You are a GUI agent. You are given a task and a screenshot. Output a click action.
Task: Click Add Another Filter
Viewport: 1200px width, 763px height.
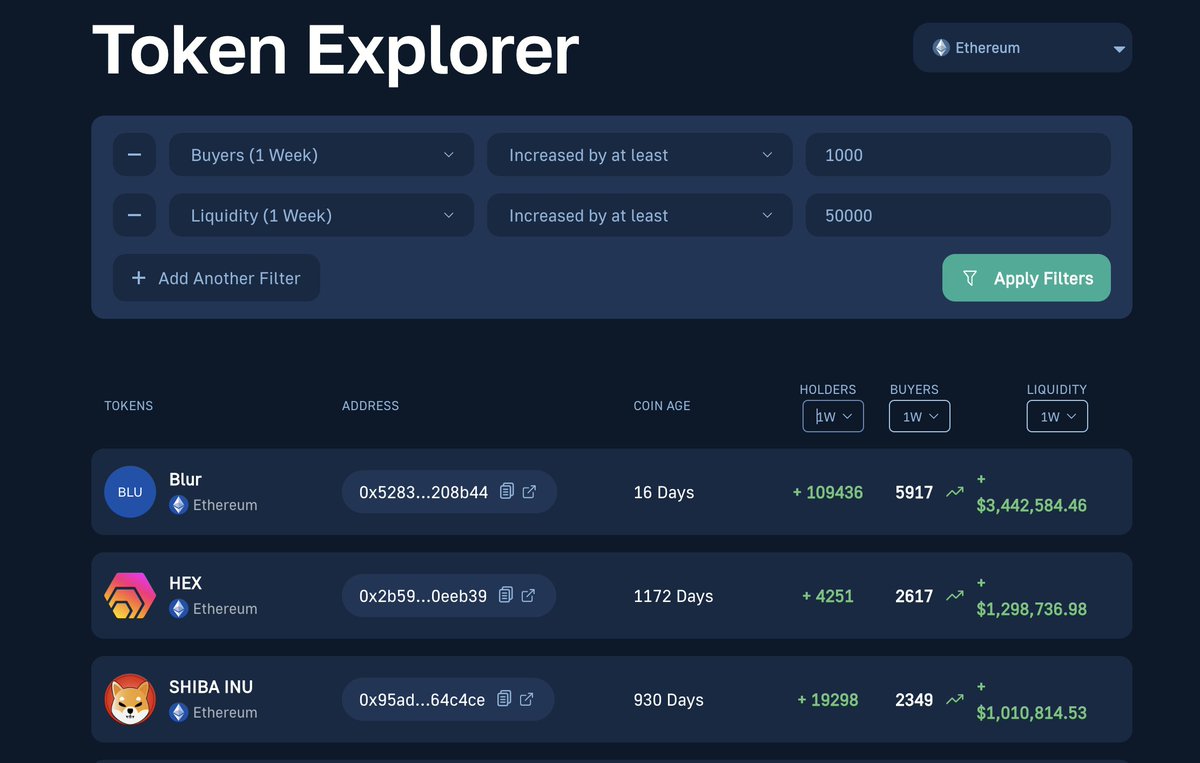click(216, 278)
